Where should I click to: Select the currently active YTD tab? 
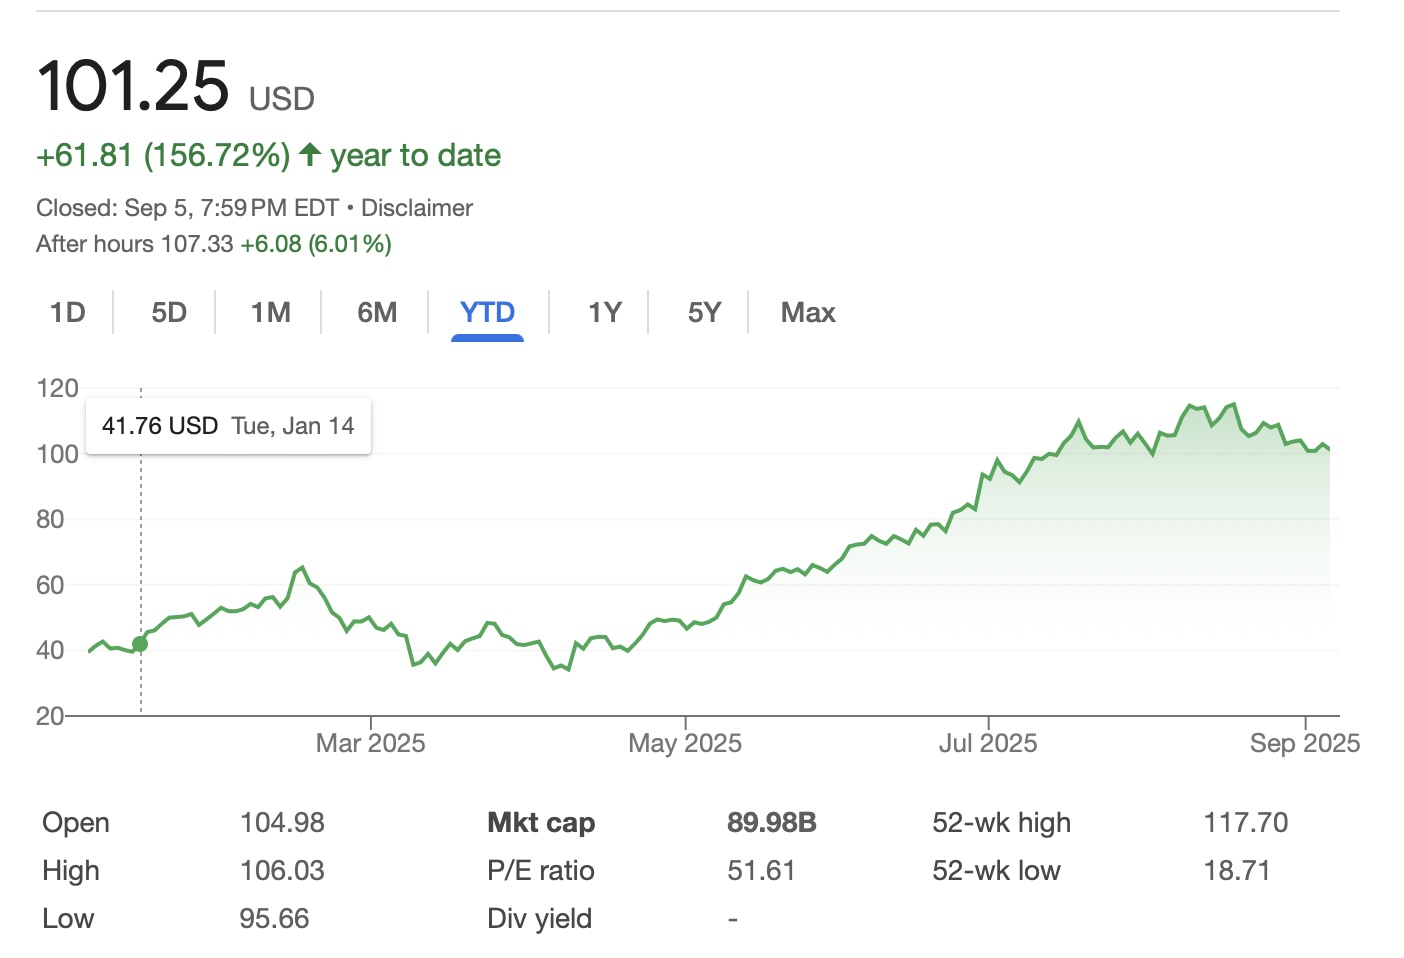487,312
